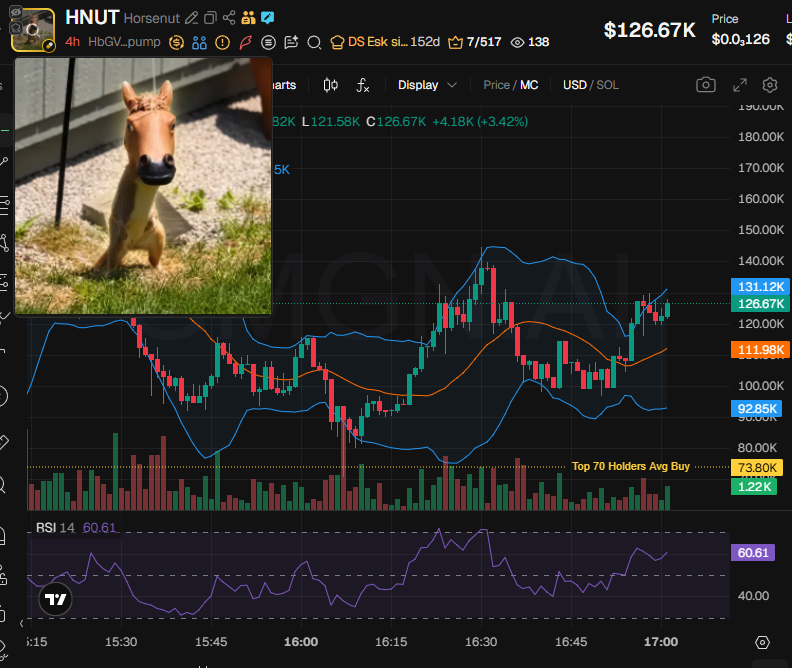
Task: Take chart snapshot with camera icon
Action: (706, 85)
